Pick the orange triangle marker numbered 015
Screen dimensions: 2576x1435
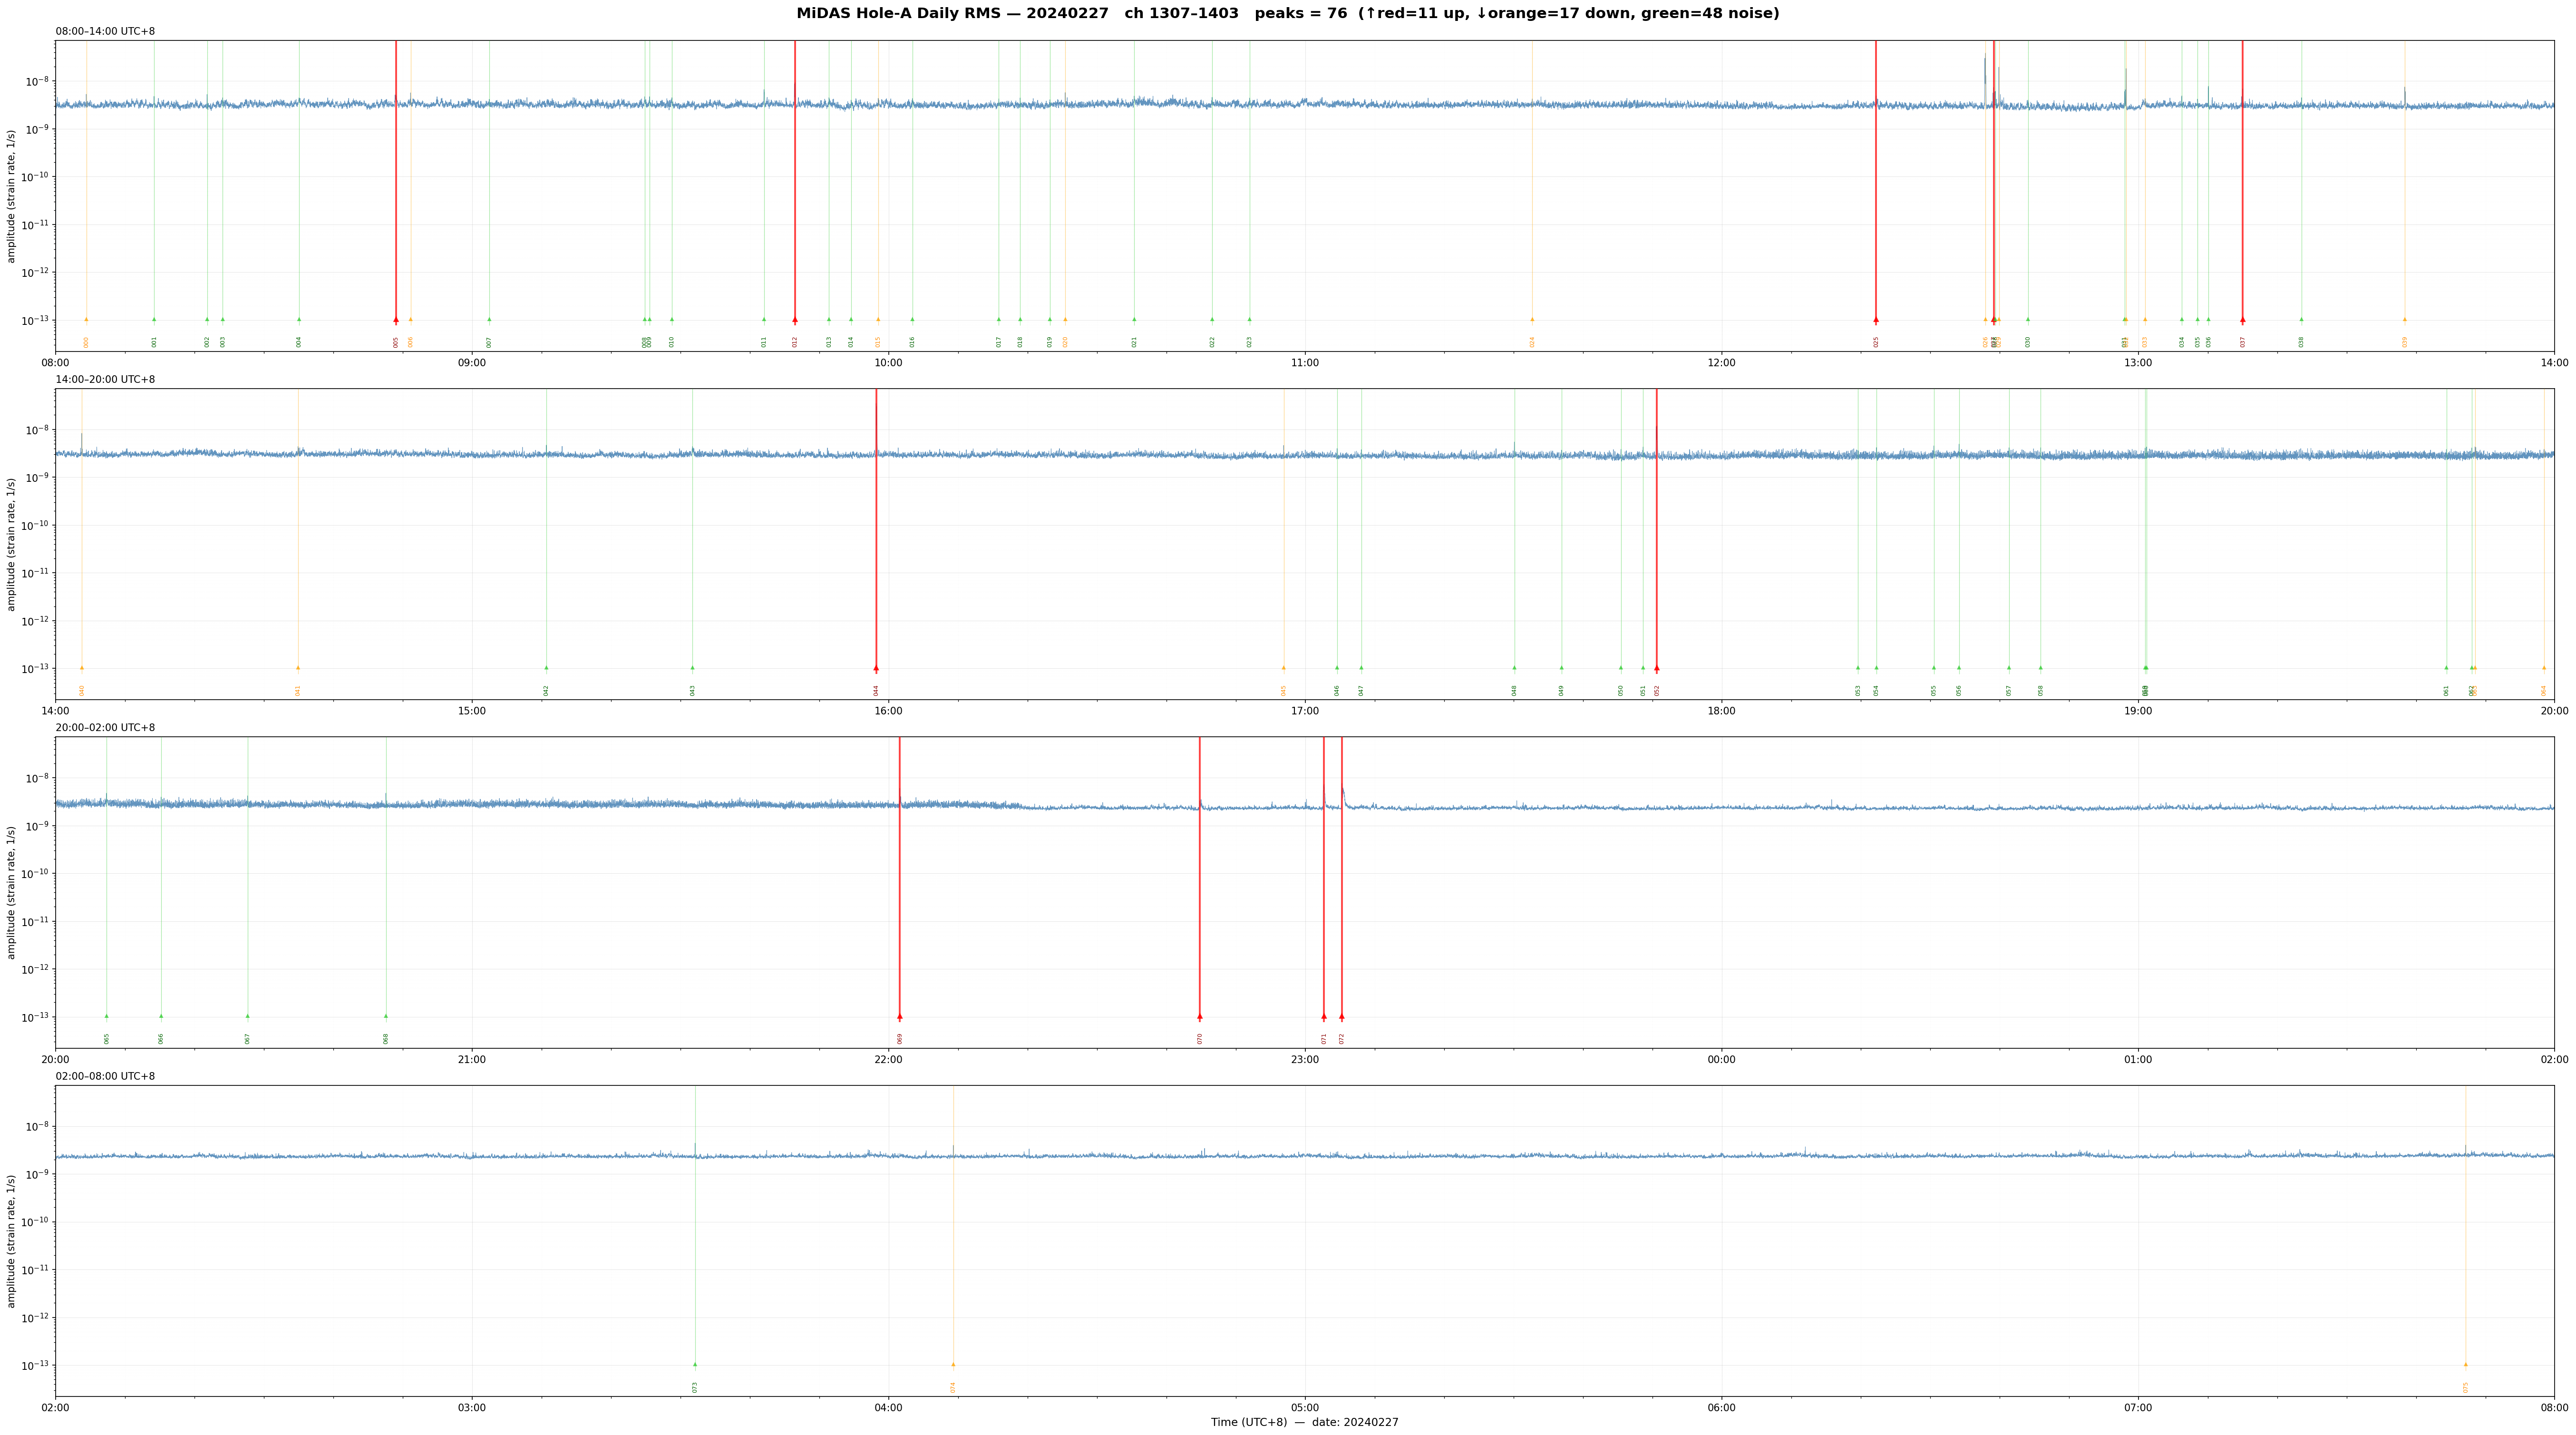879,320
